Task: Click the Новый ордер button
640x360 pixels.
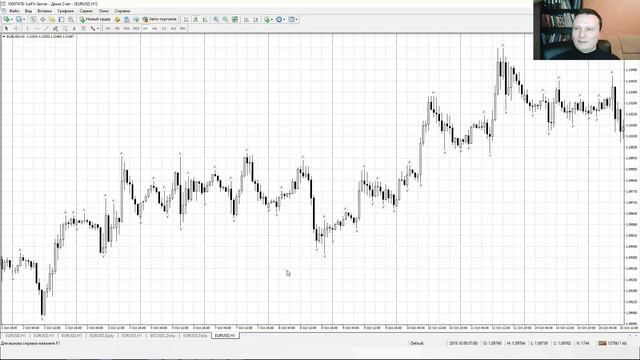Action: (96, 19)
